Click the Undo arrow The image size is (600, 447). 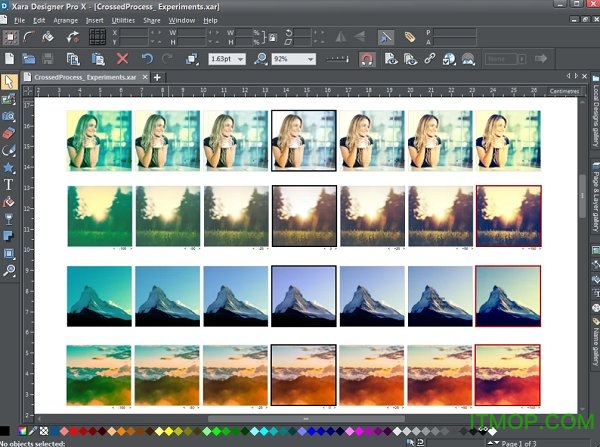tap(147, 59)
